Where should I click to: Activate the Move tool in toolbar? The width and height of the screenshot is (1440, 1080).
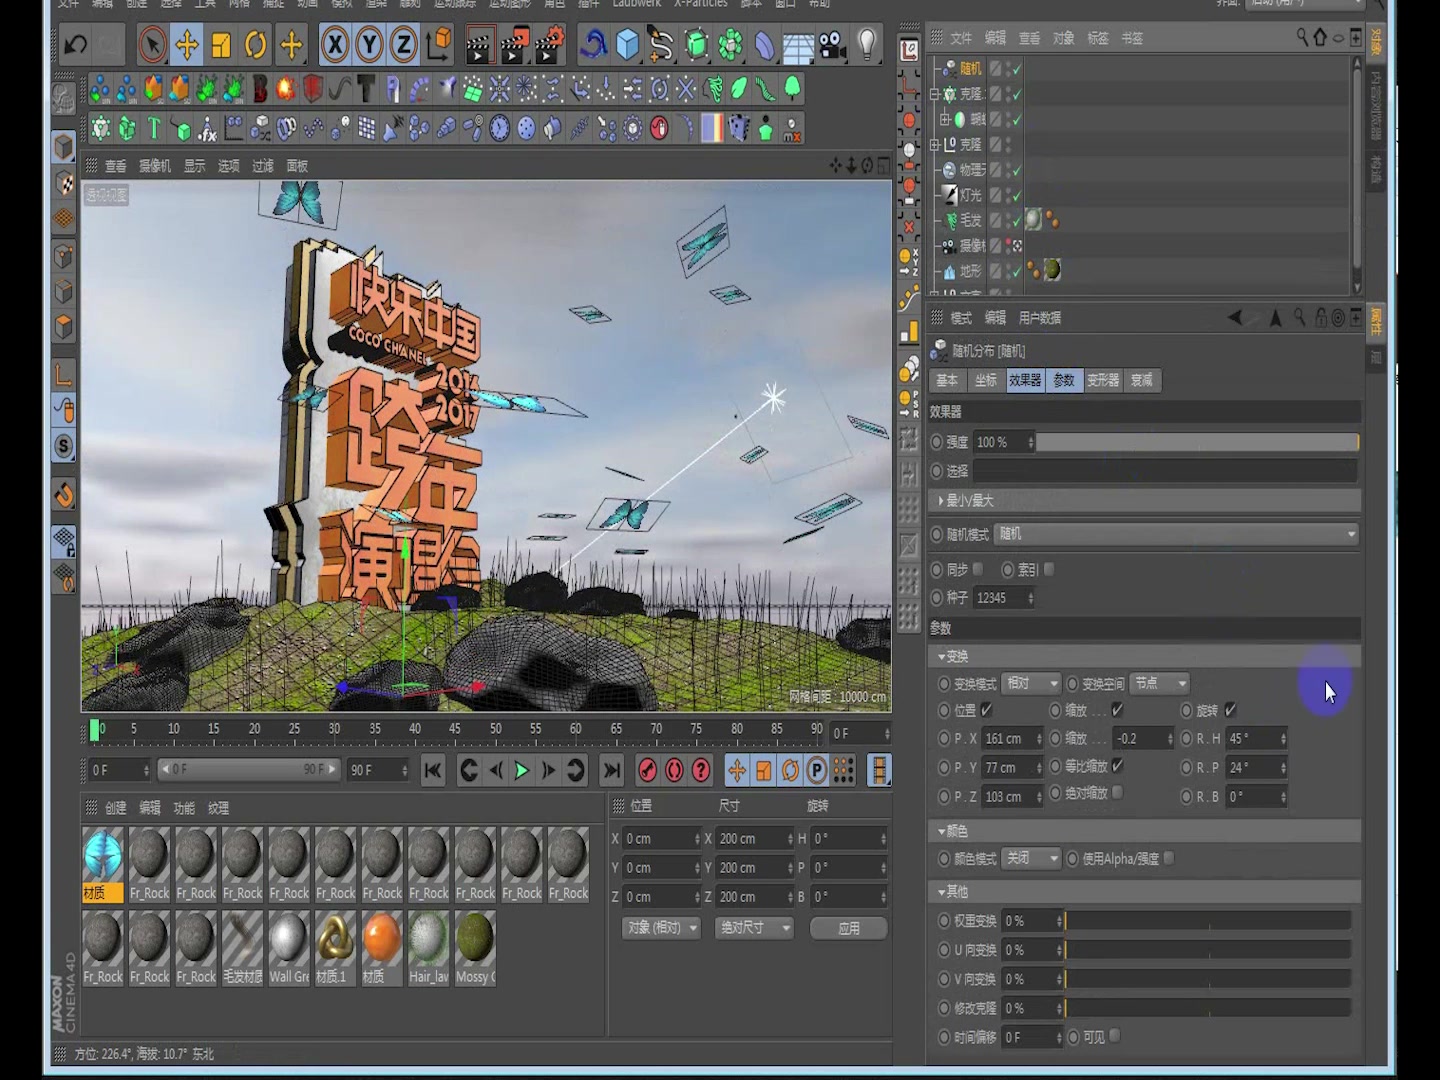click(187, 44)
